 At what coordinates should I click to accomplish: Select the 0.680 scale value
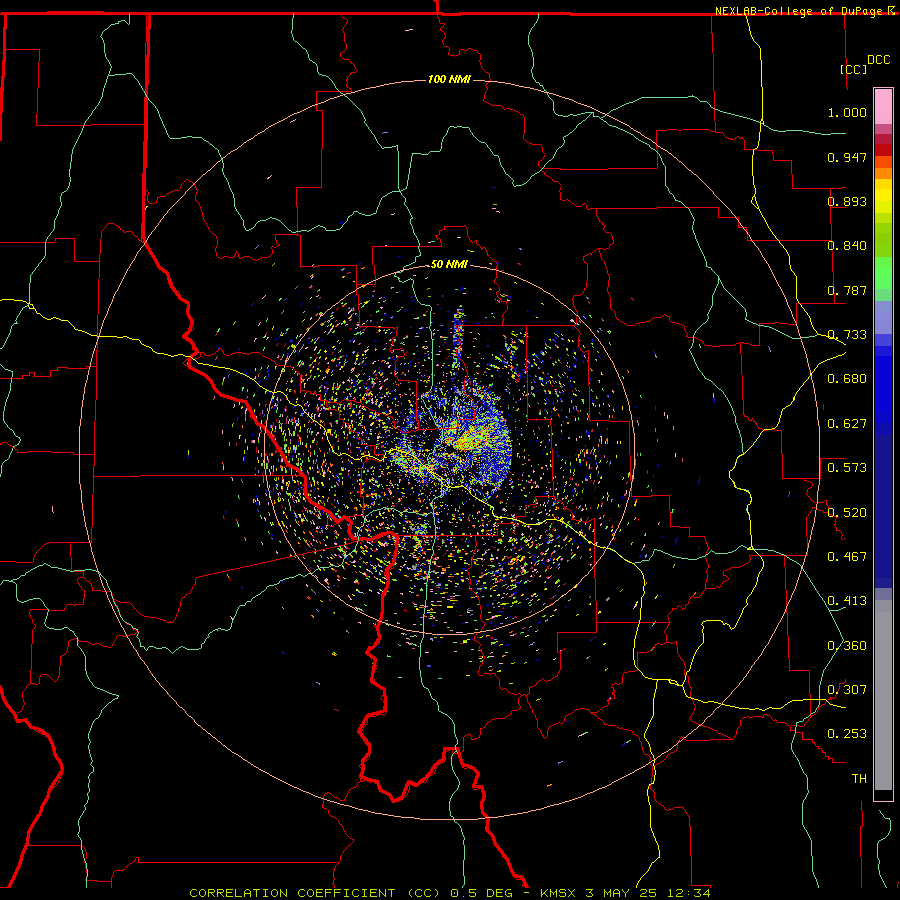[847, 379]
